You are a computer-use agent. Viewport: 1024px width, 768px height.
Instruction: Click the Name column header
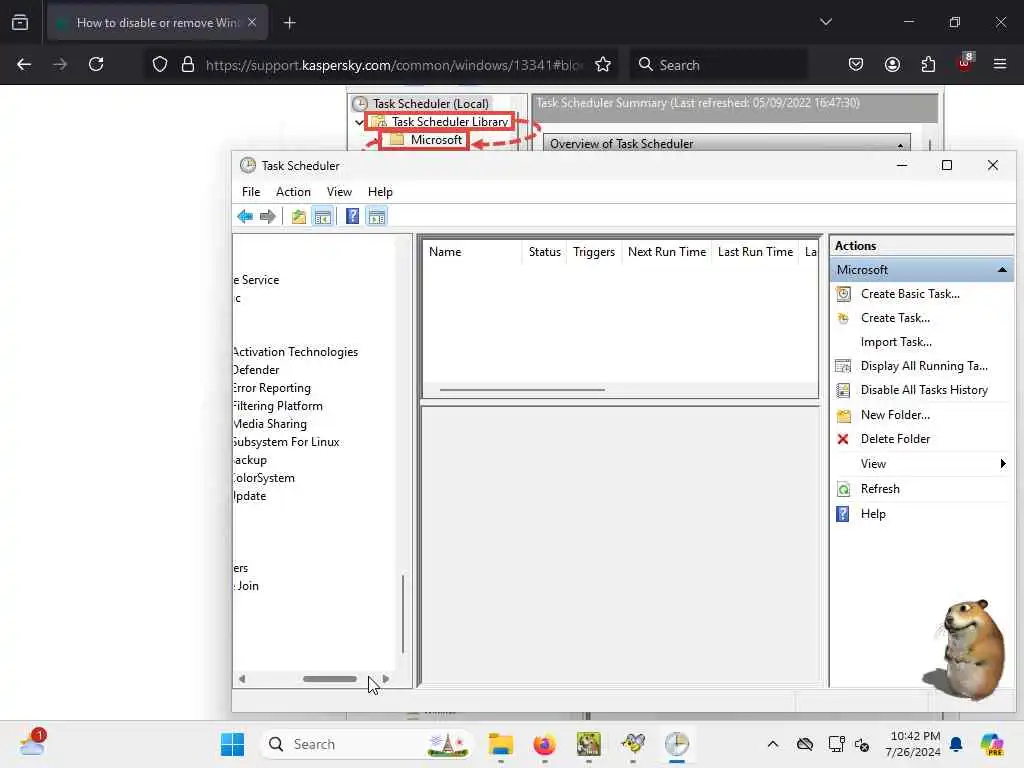[x=472, y=252]
